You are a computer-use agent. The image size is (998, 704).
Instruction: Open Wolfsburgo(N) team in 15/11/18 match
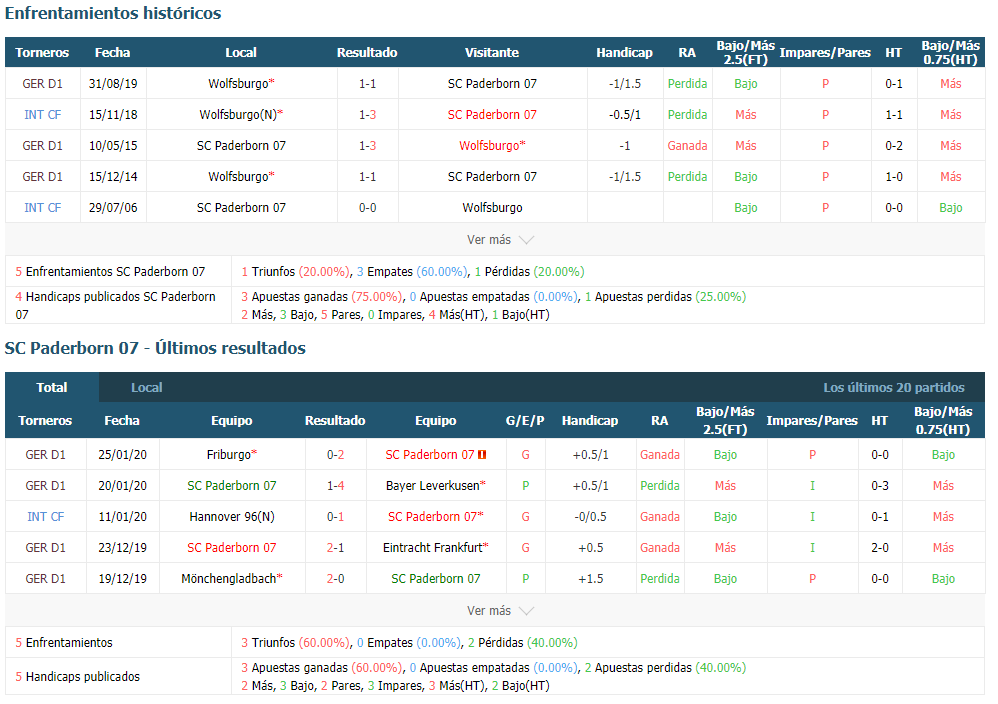pos(241,115)
